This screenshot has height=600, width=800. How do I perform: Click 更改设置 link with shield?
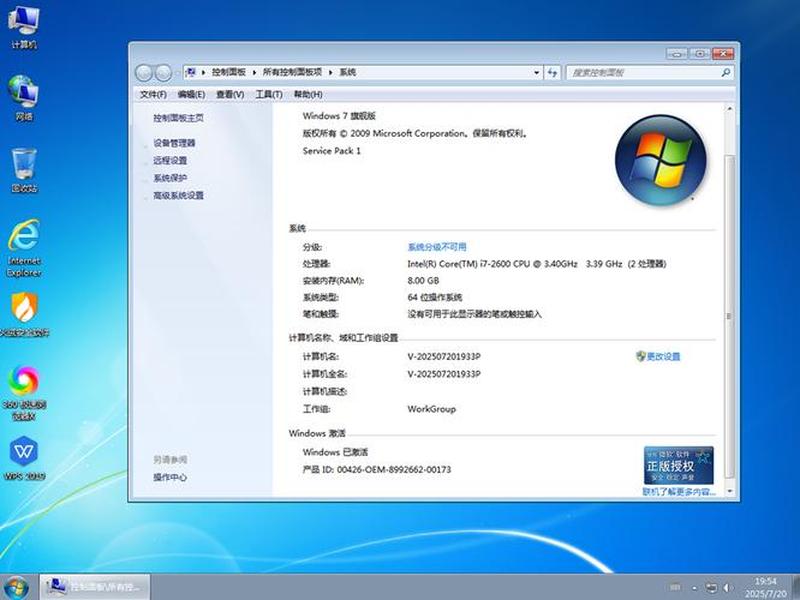coord(658,356)
